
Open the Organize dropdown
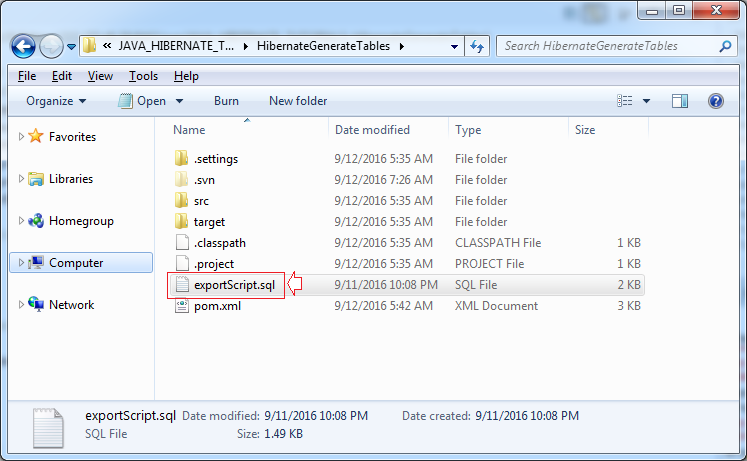point(56,101)
